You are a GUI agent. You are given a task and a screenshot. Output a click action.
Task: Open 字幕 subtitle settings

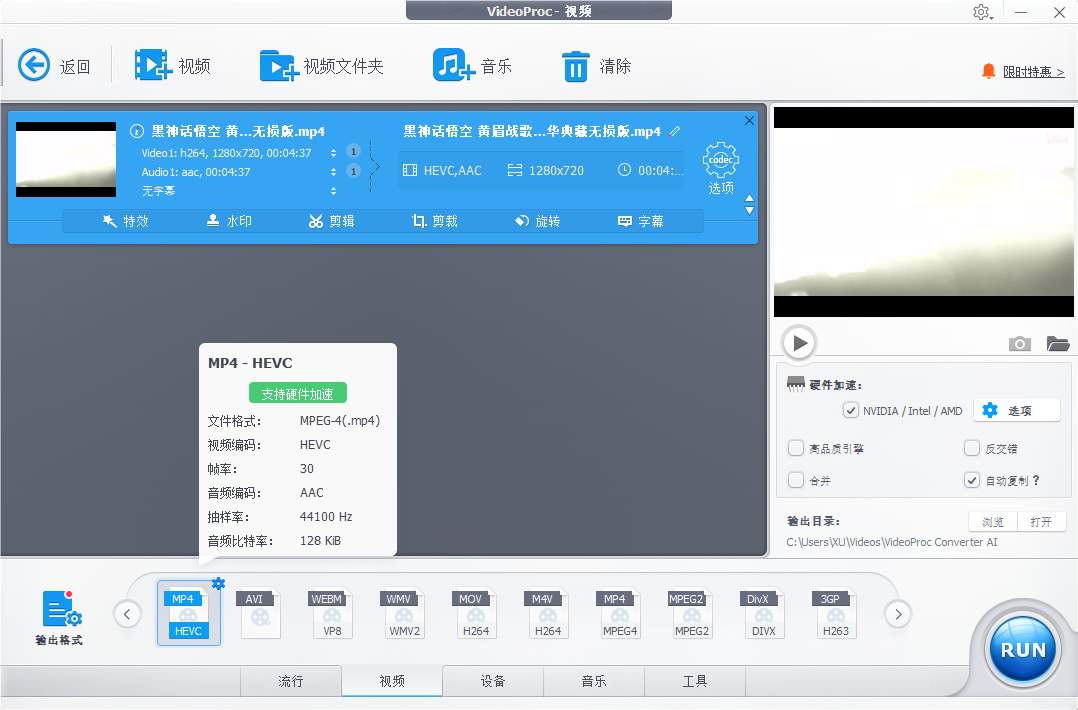[x=643, y=221]
